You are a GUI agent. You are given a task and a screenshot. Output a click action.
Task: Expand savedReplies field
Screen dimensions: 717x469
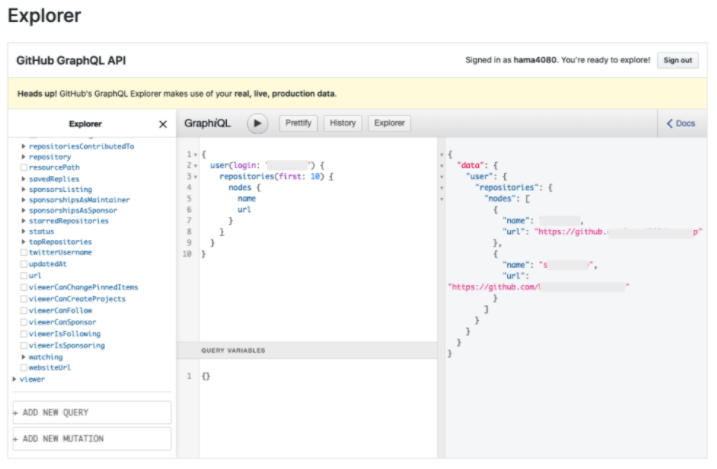23,179
